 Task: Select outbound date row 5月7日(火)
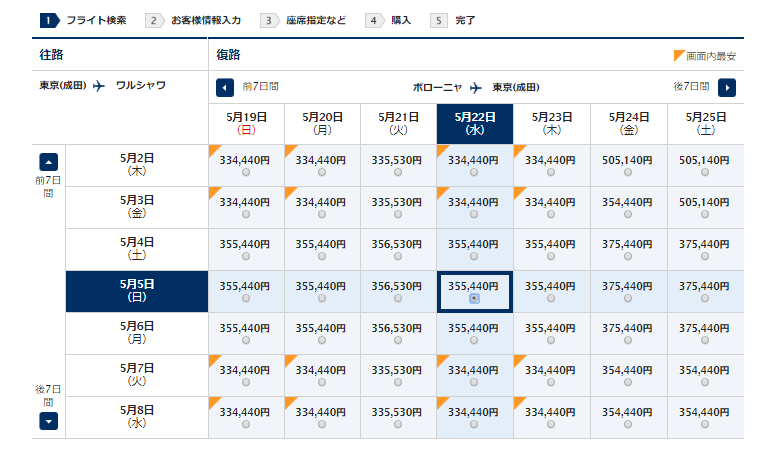pyautogui.click(x=137, y=375)
